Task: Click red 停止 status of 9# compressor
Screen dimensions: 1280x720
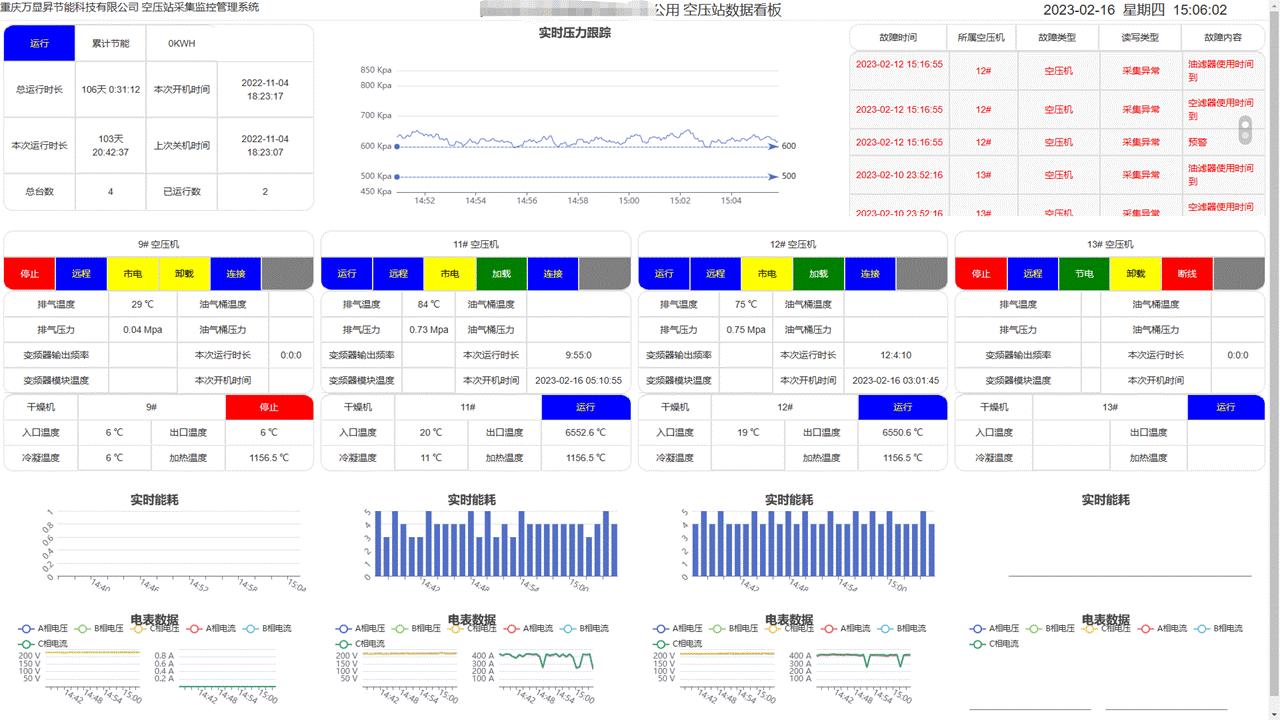Action: coord(29,273)
